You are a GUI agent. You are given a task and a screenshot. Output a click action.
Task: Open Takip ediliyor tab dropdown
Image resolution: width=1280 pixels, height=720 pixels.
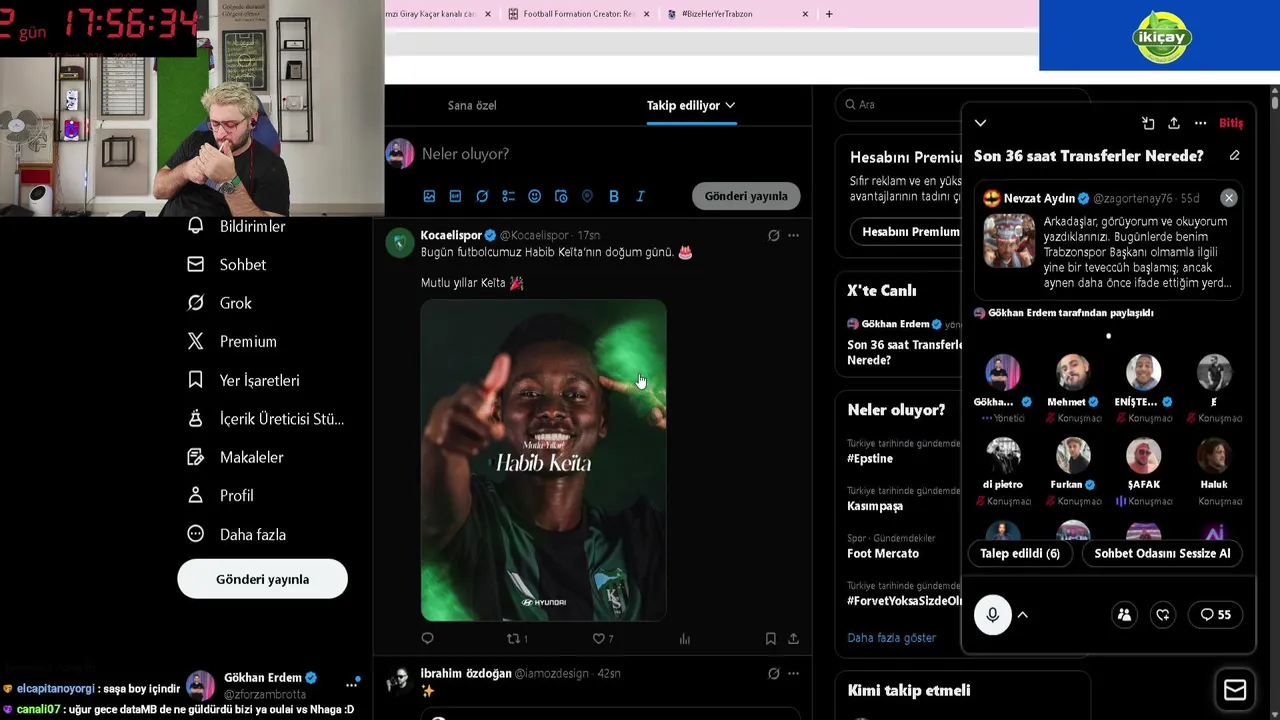pos(691,105)
